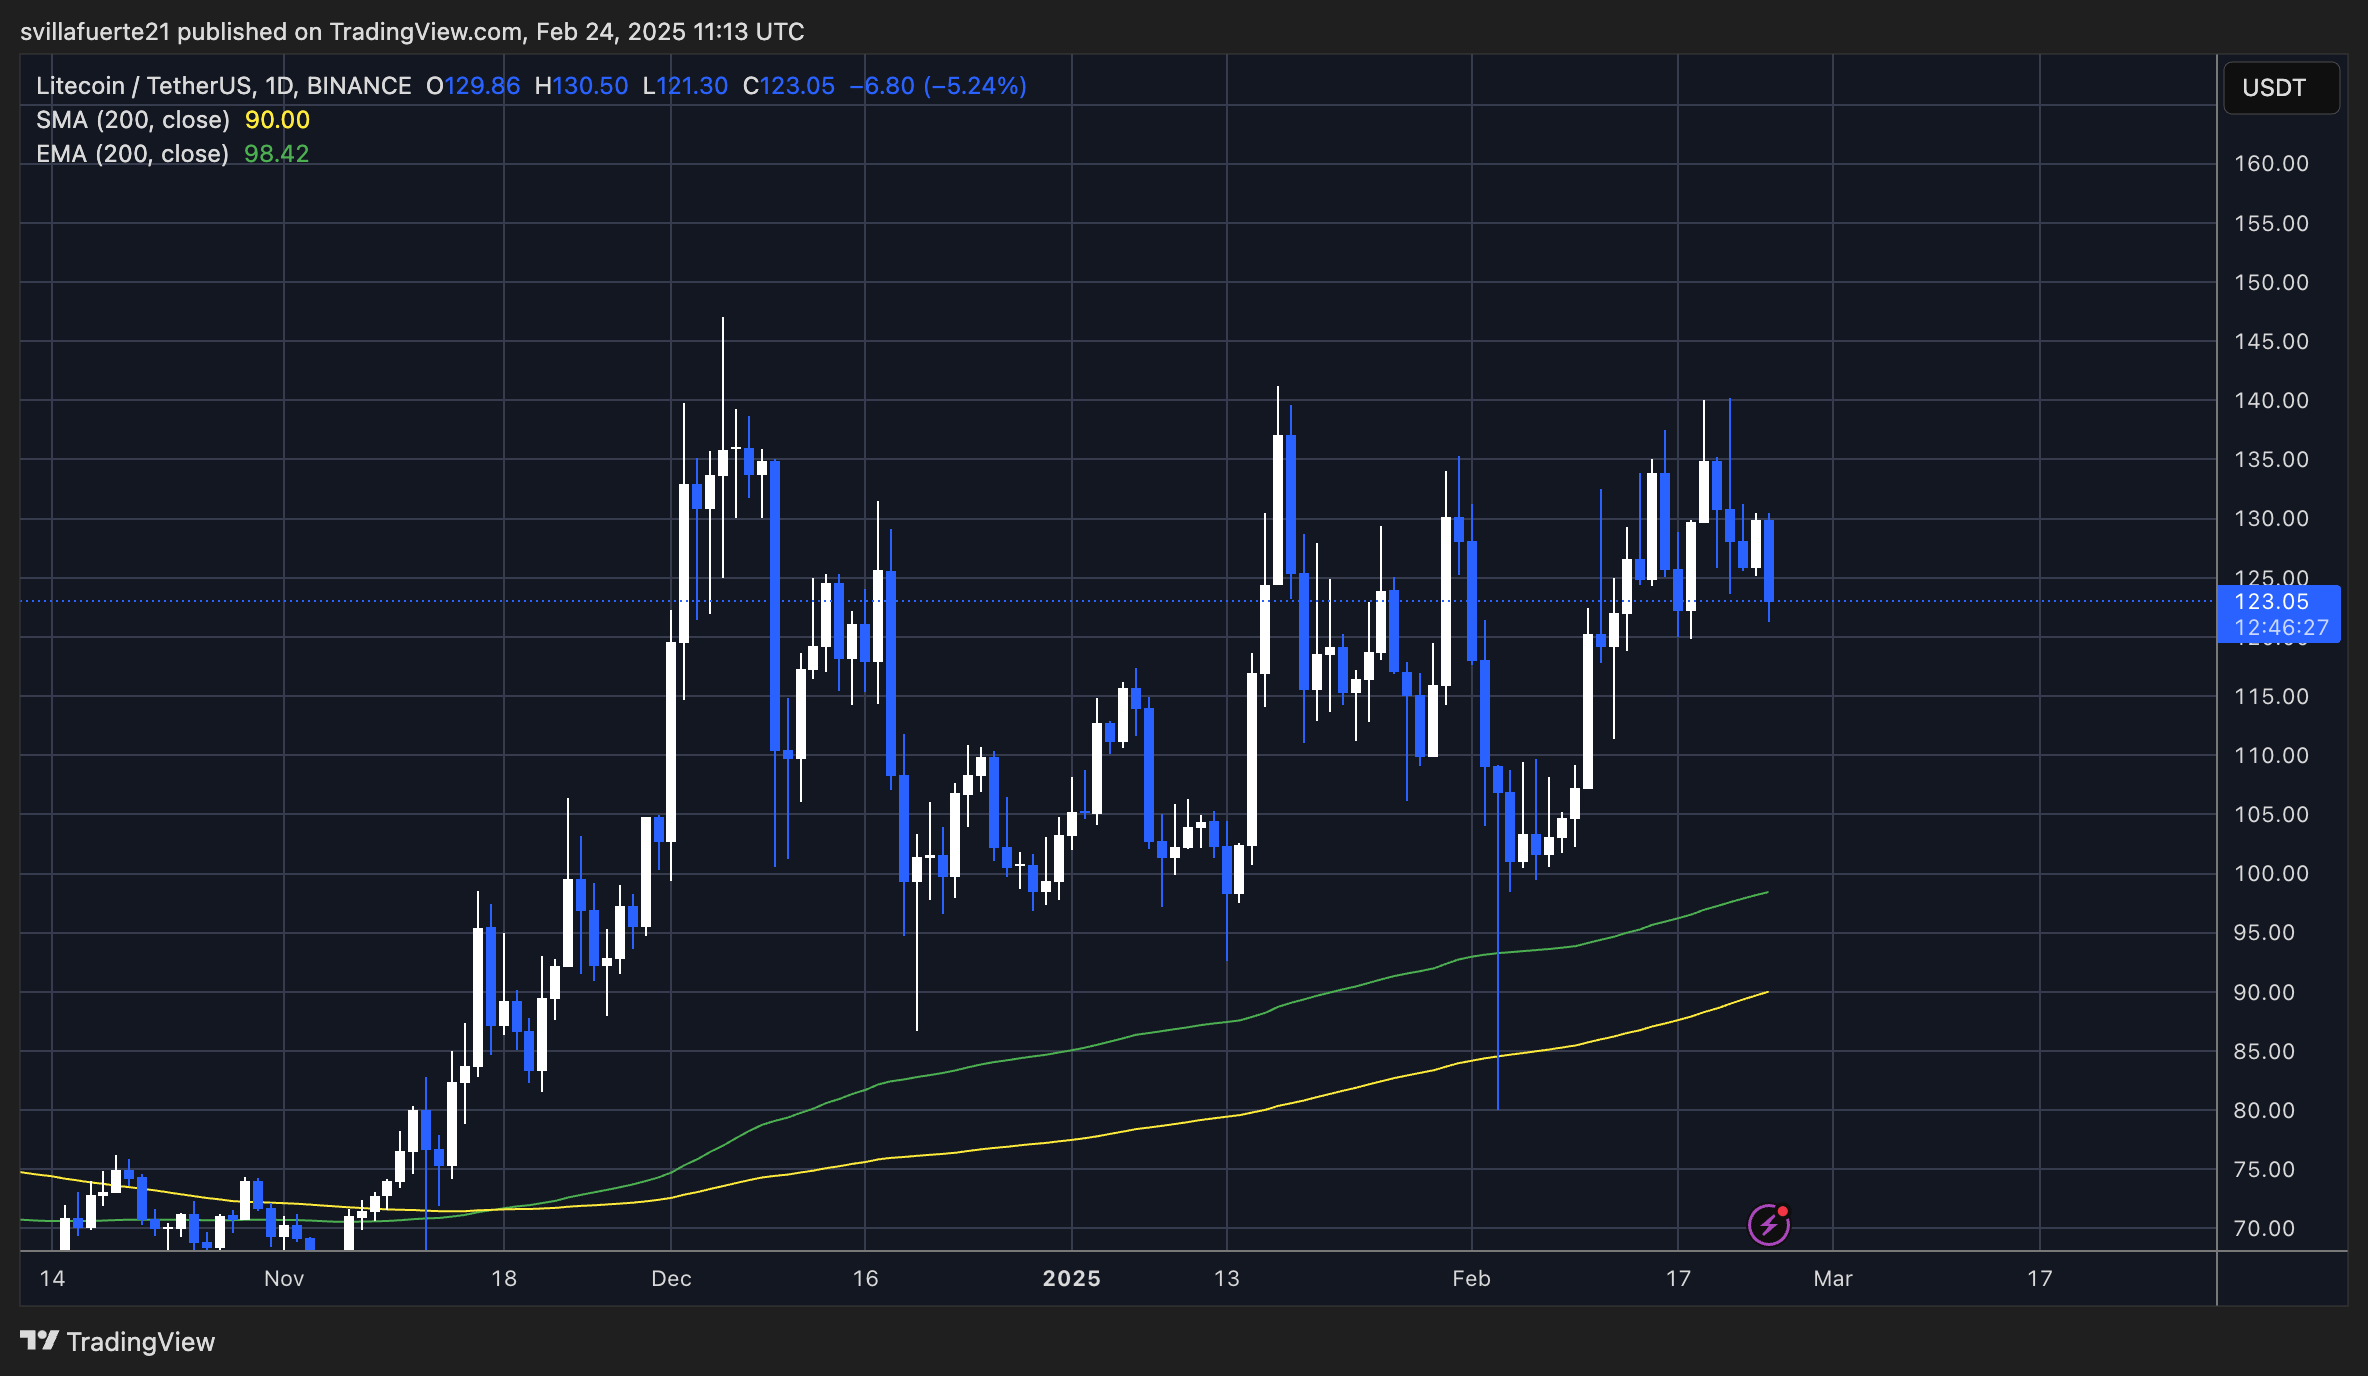2368x1376 pixels.
Task: Click the 140.00 price axis label
Action: pos(2271,400)
